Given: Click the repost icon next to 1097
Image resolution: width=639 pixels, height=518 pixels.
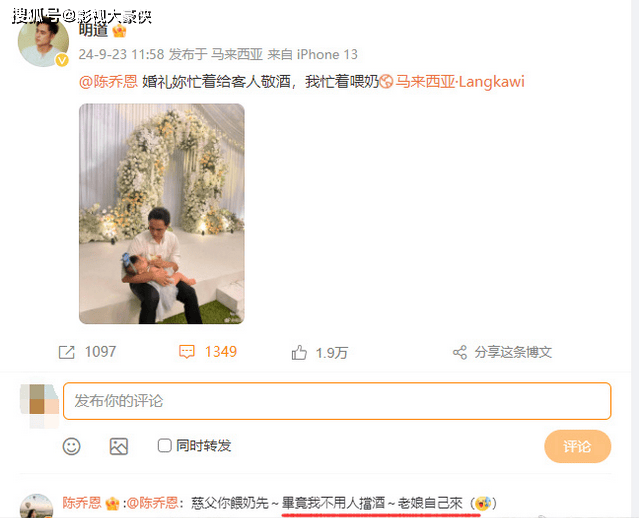Looking at the screenshot, I should pos(66,352).
